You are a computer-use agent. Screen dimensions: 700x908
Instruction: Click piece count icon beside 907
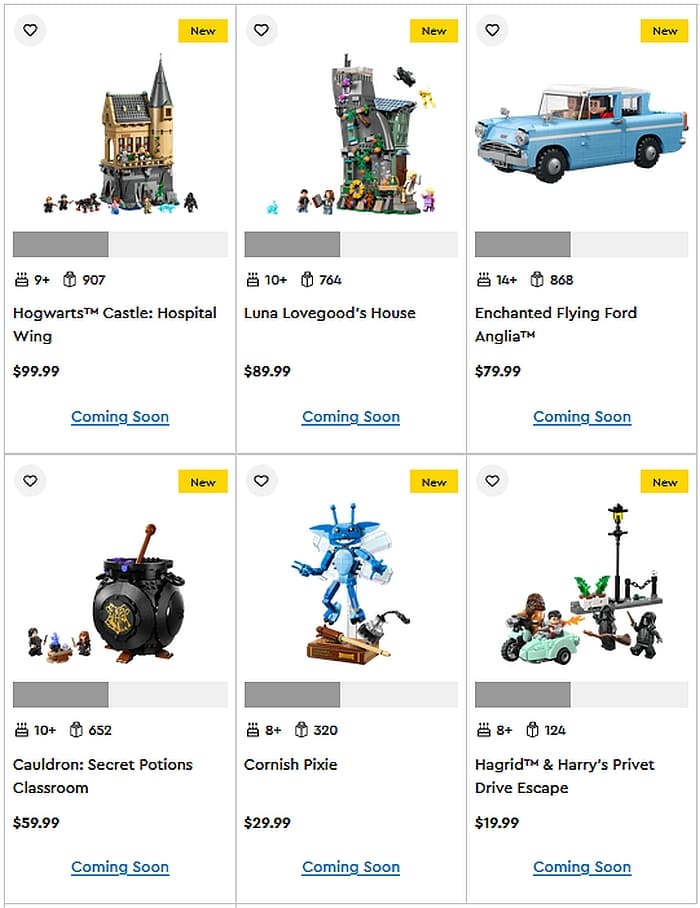tap(69, 280)
